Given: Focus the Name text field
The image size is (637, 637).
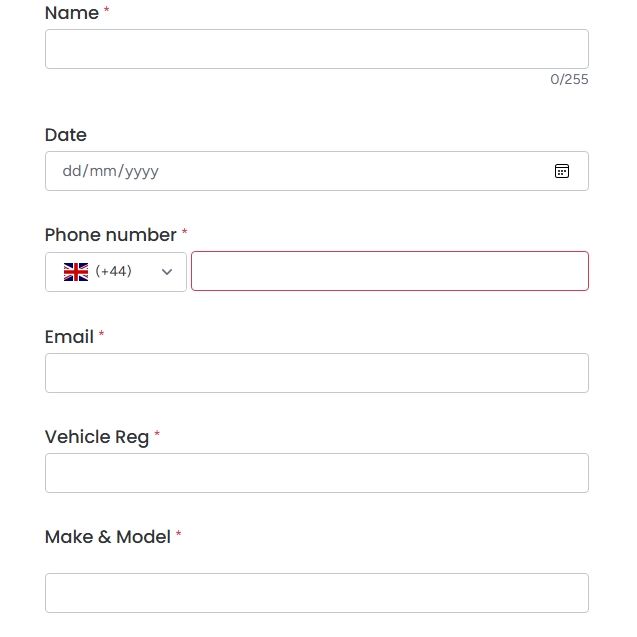Looking at the screenshot, I should coord(317,49).
